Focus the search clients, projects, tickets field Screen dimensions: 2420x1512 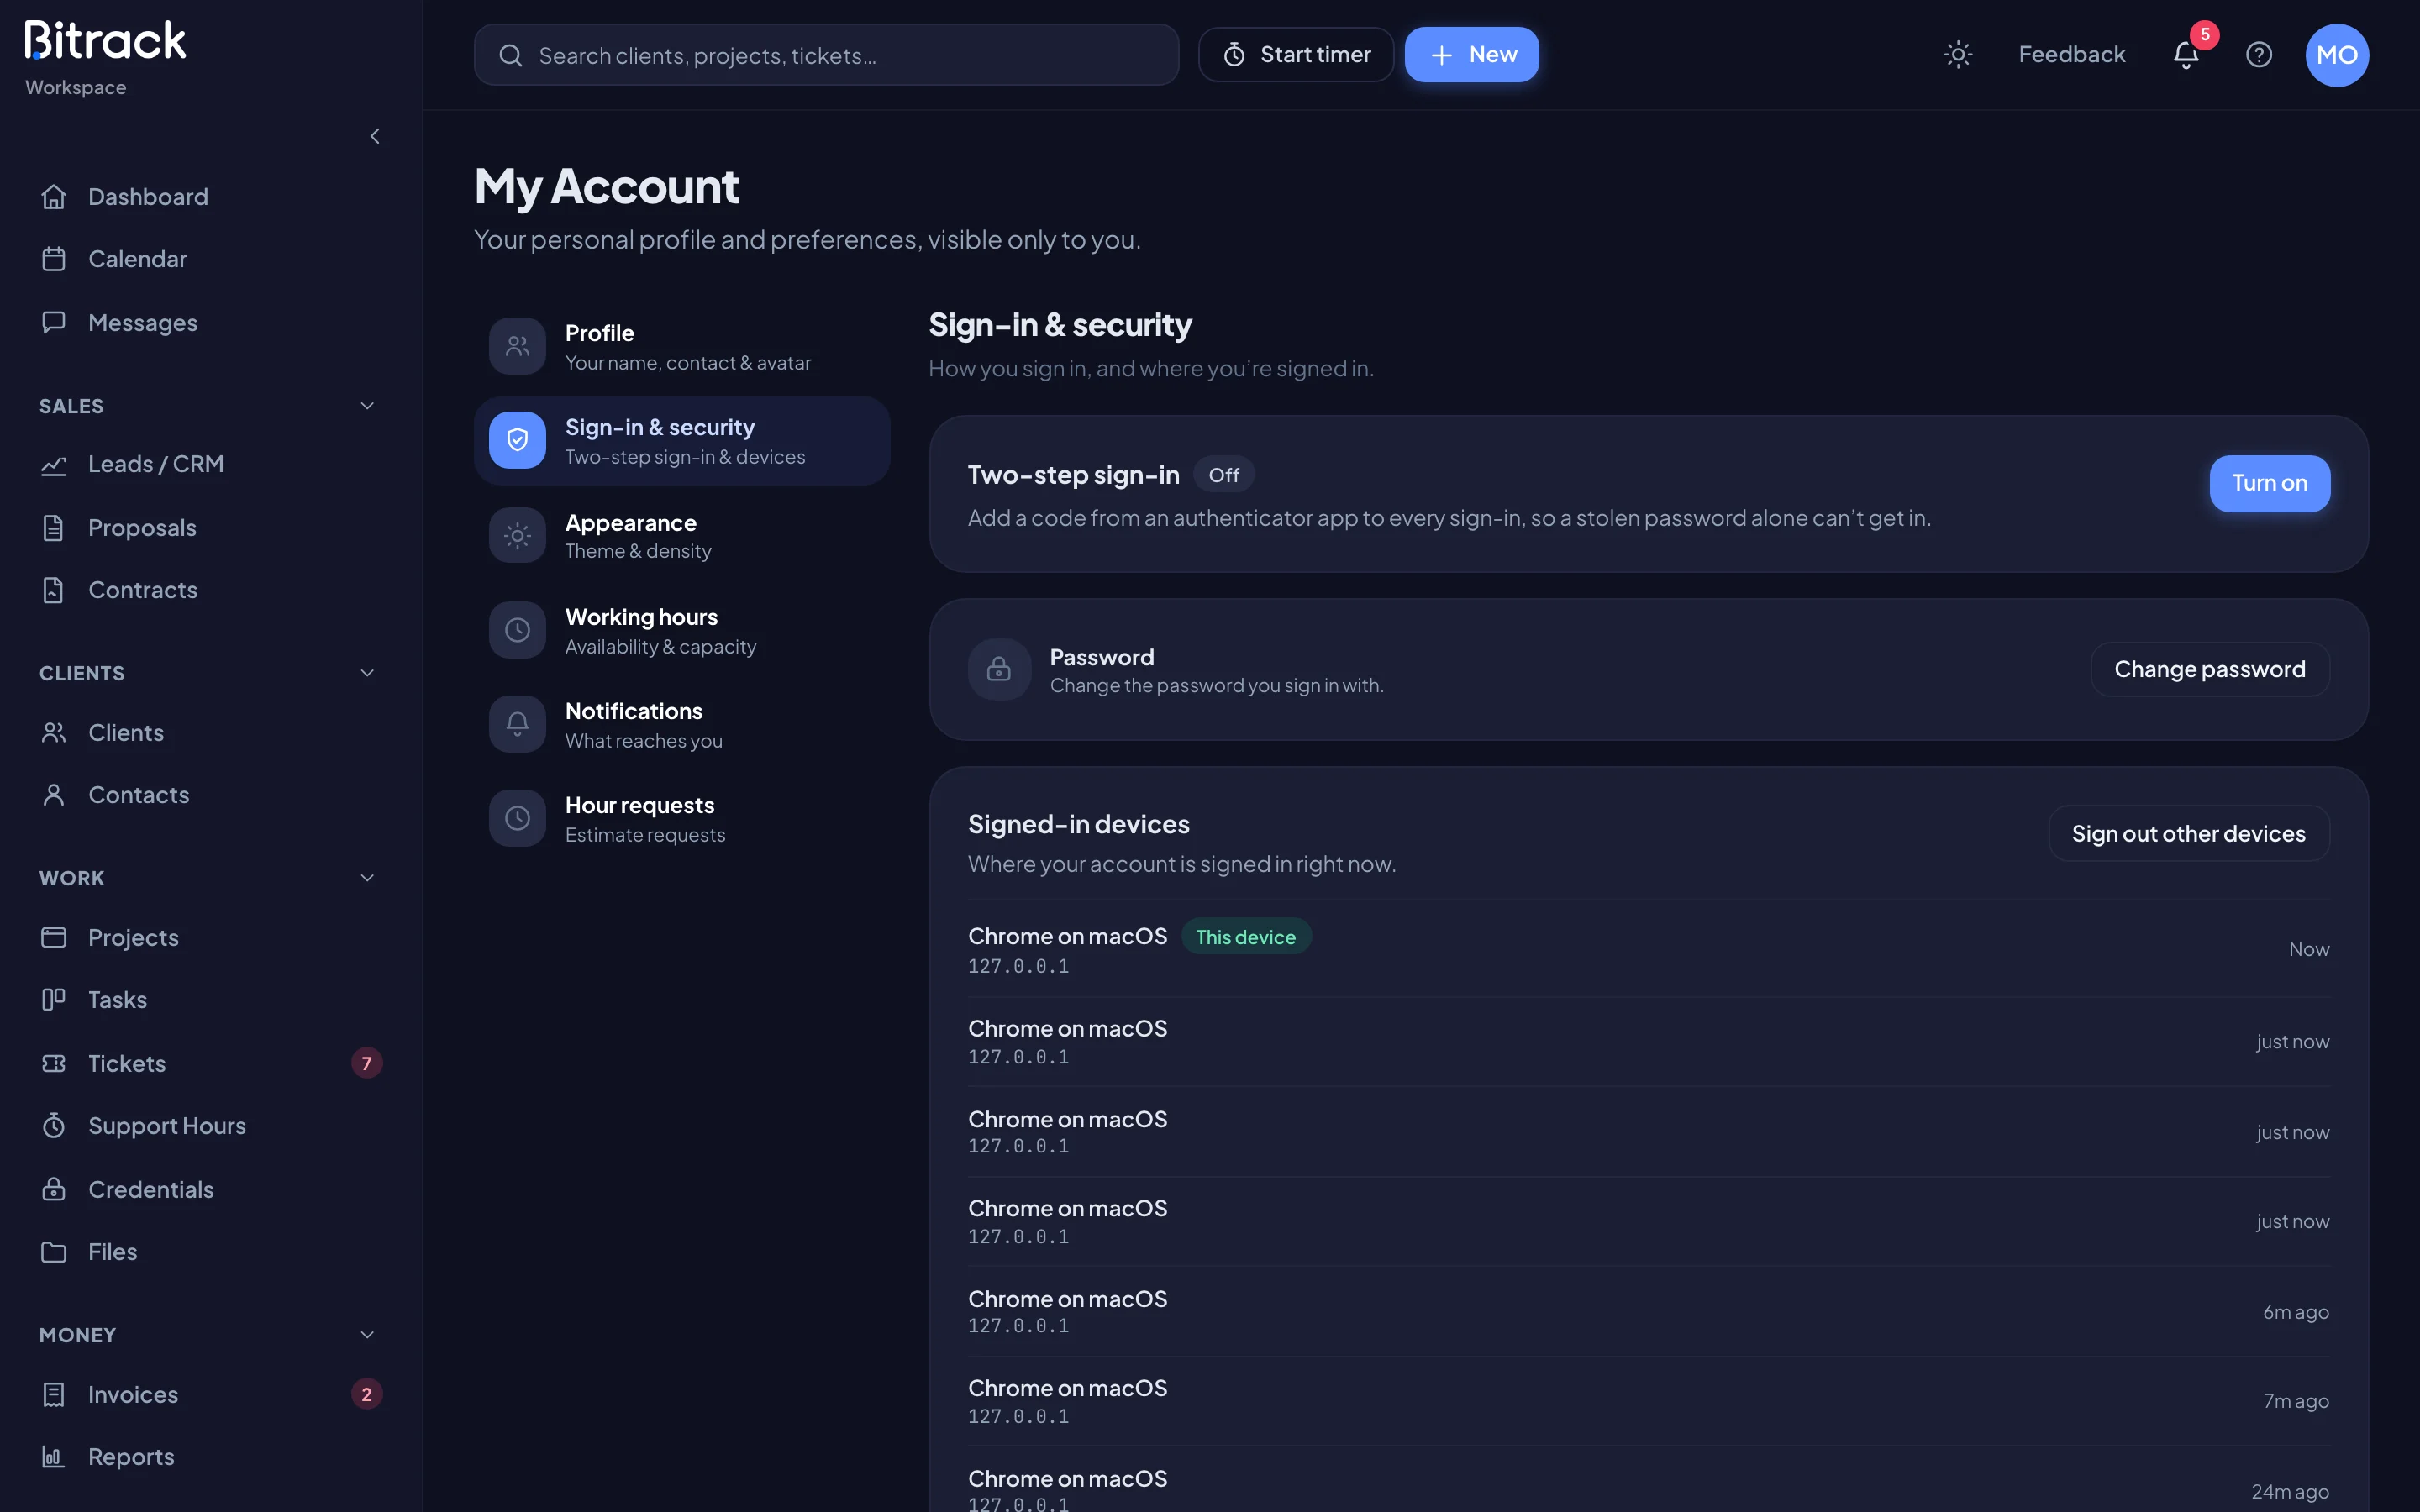coord(826,55)
